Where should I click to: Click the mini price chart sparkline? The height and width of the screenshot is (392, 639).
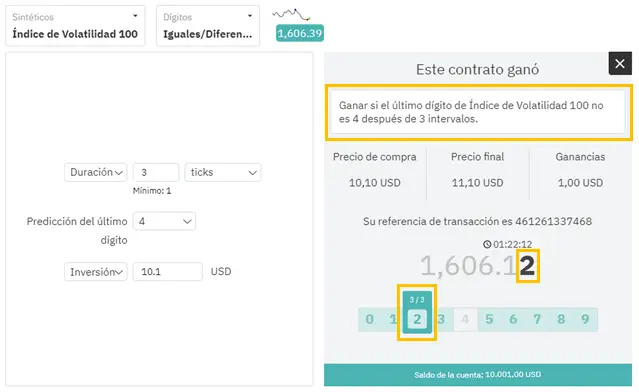click(x=291, y=15)
